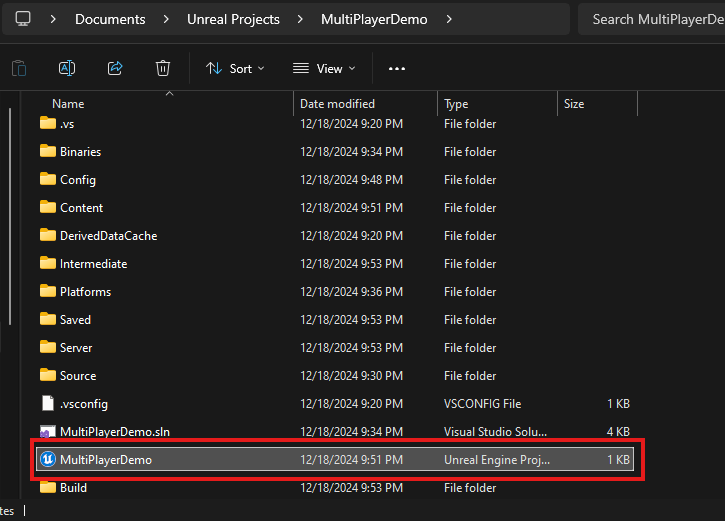Viewport: 725px width, 521px height.
Task: Navigate to Unreal Projects in breadcrumb
Action: [233, 19]
